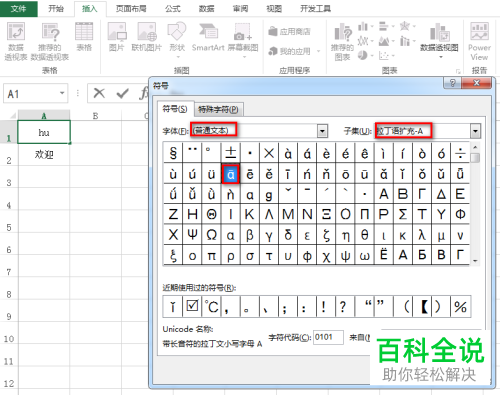Click the Power View icon
The width and height of the screenshot is (500, 395).
tap(479, 42)
